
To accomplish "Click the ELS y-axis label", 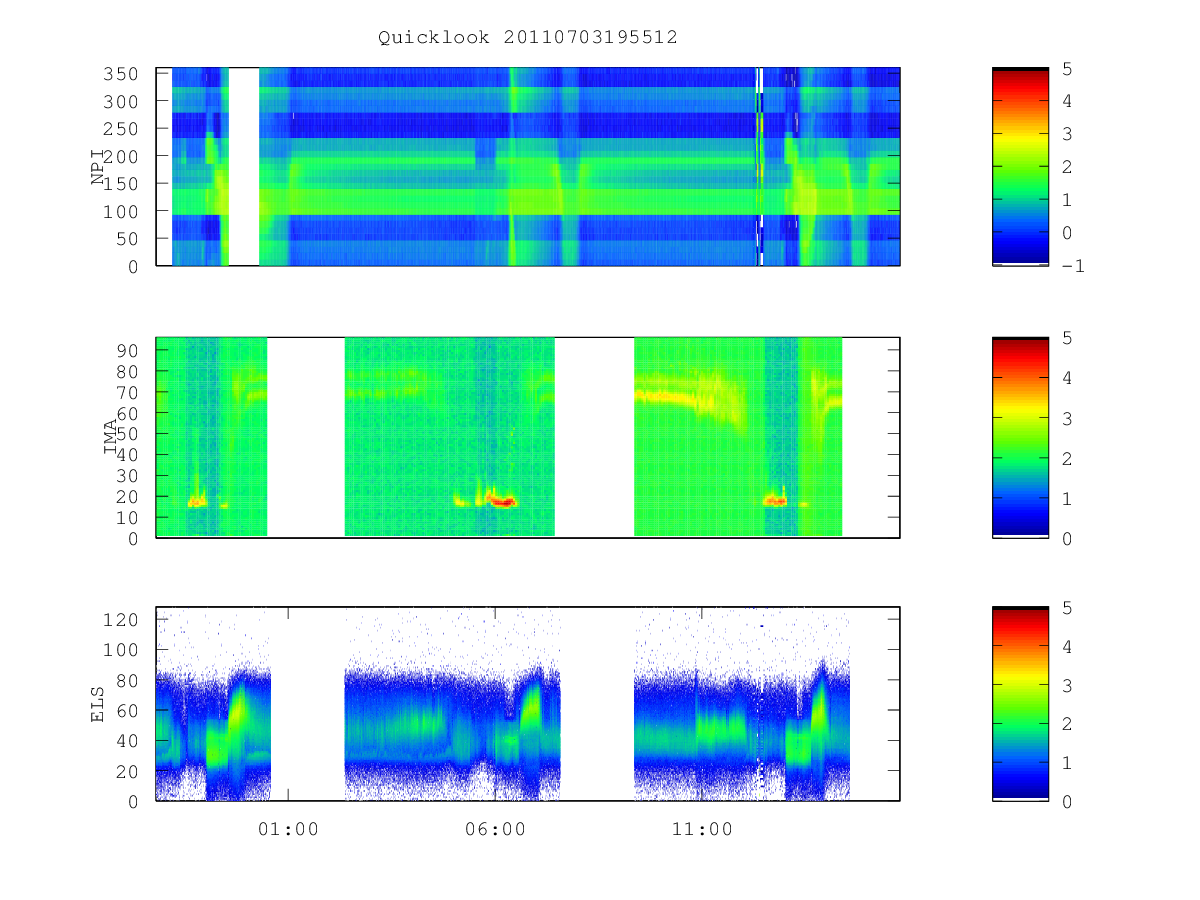I will [98, 703].
